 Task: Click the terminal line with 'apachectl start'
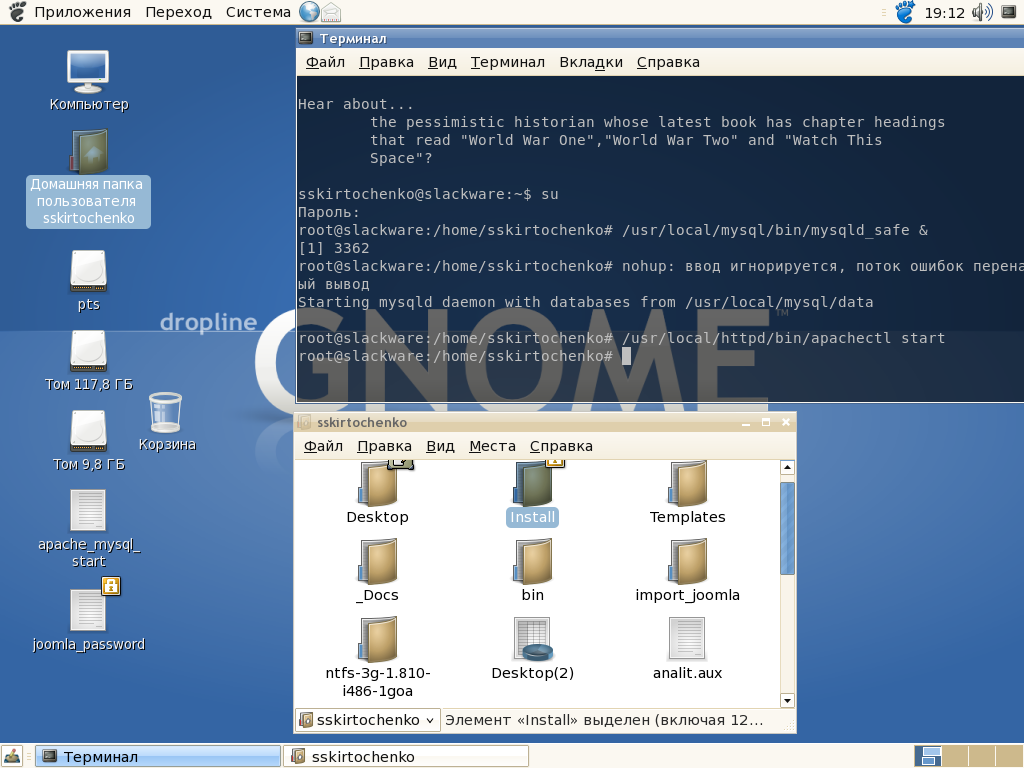pos(621,338)
